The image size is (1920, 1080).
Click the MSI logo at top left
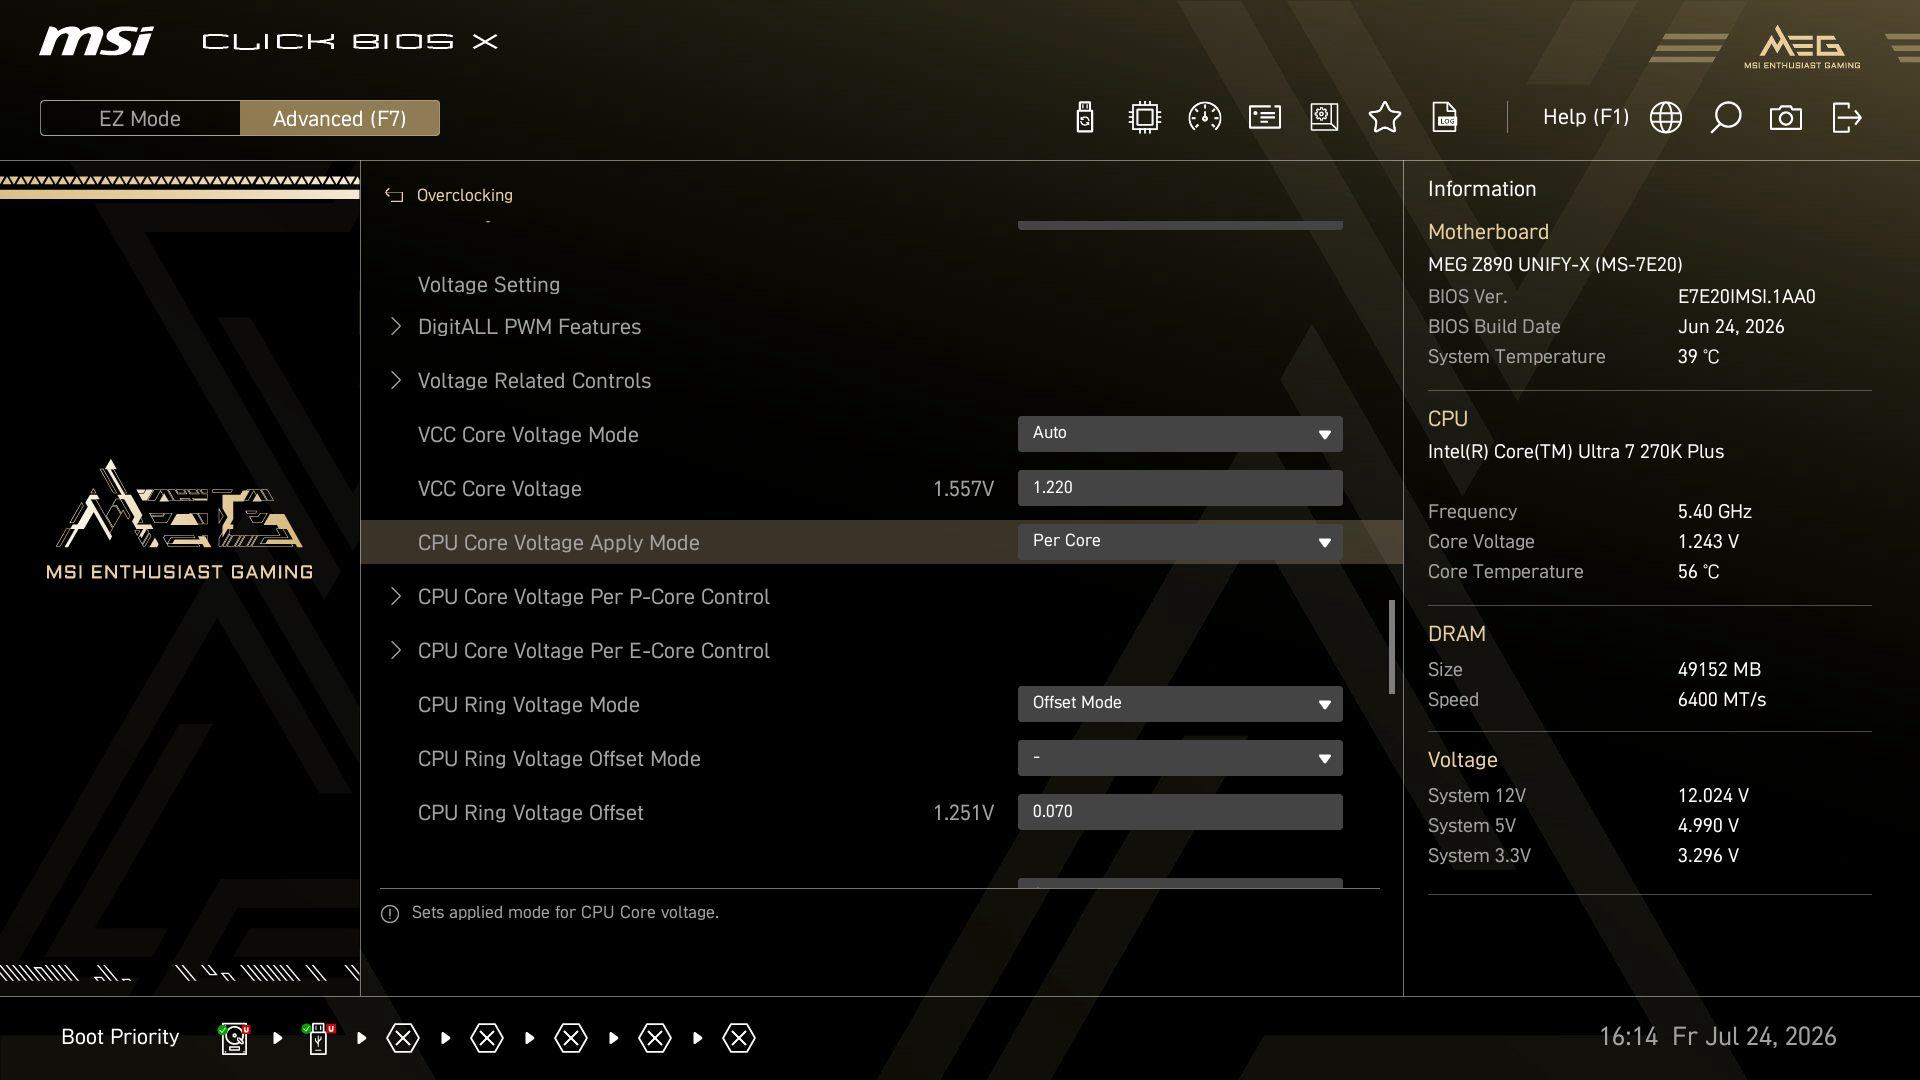[x=96, y=41]
